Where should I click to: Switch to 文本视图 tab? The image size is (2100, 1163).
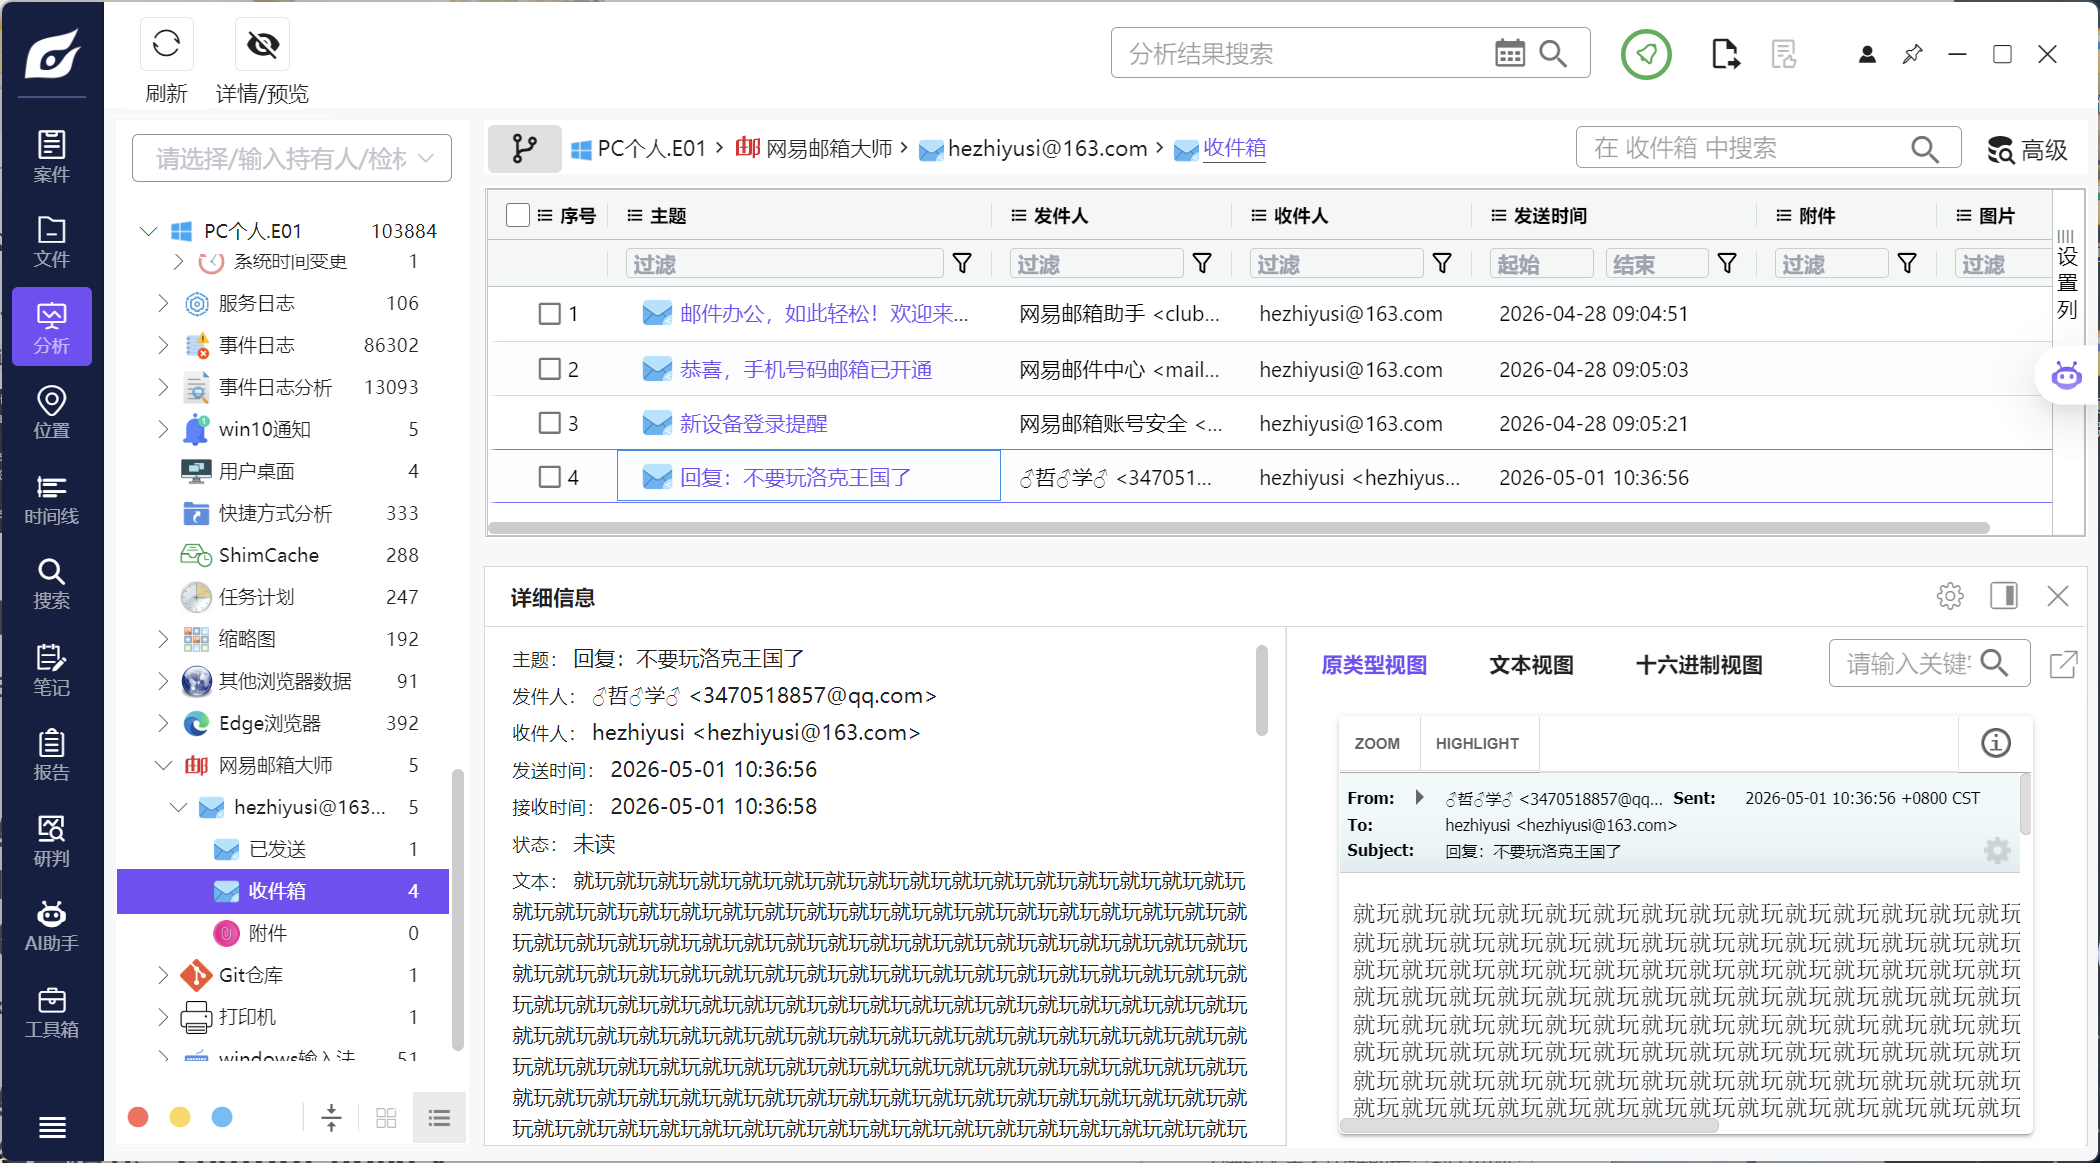pos(1531,665)
